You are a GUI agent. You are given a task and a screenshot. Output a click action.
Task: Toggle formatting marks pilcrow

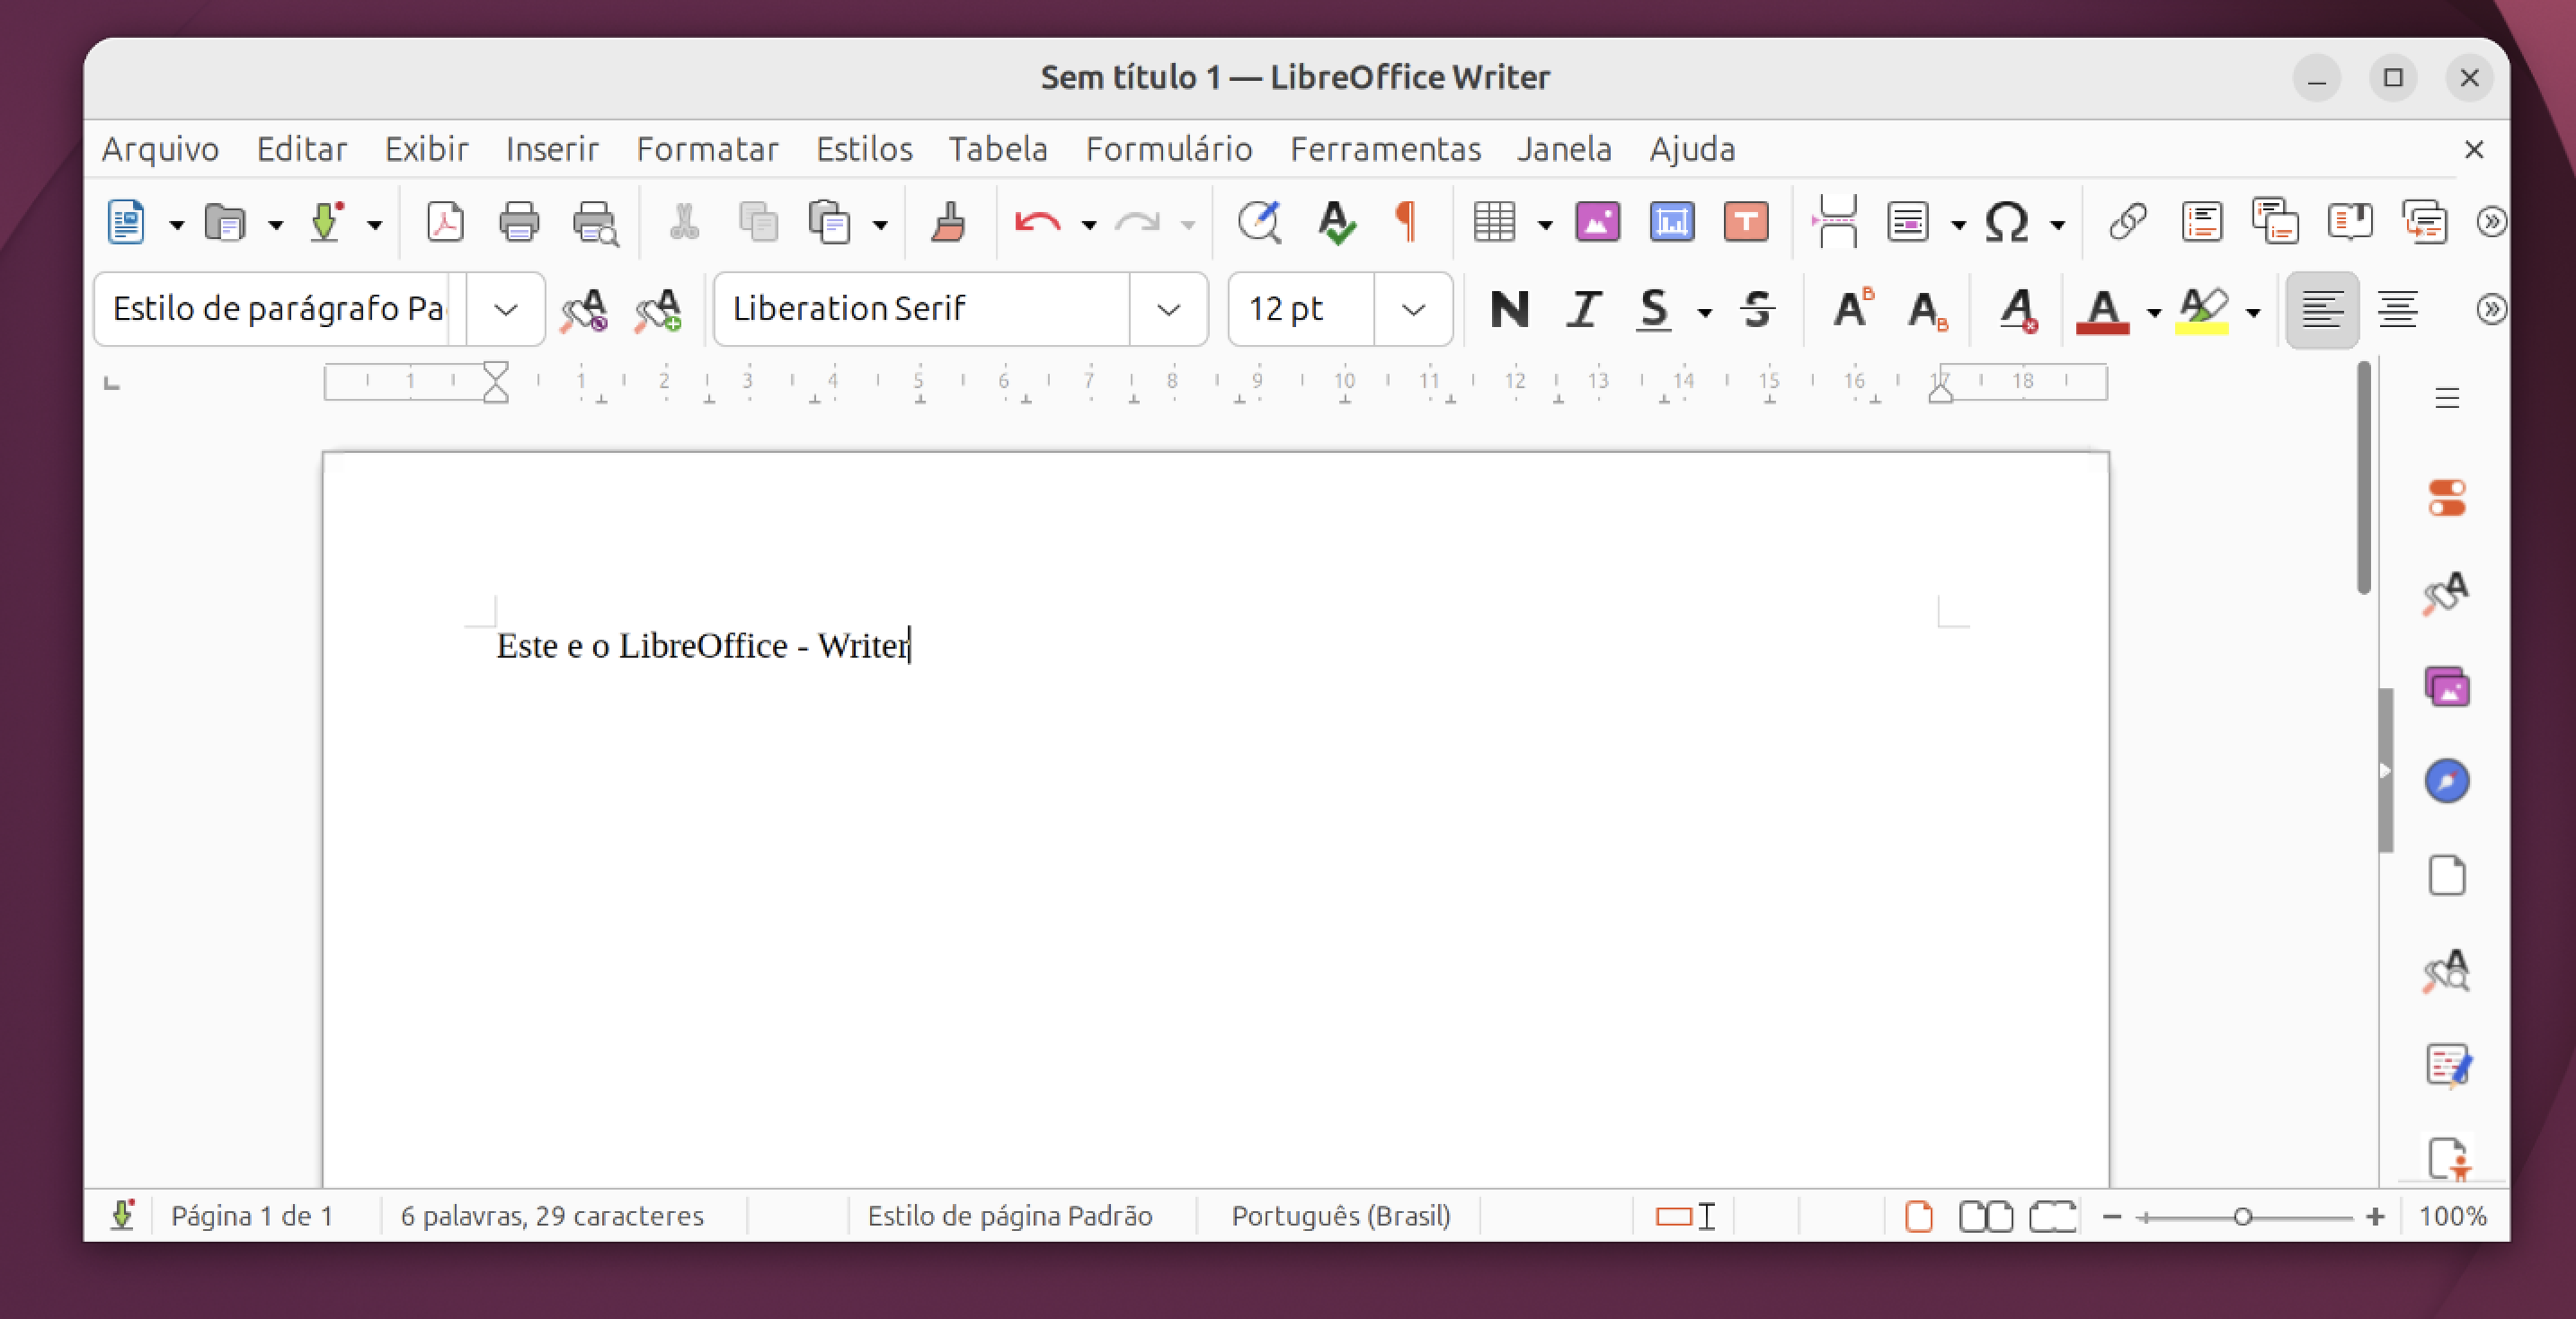(x=1406, y=222)
